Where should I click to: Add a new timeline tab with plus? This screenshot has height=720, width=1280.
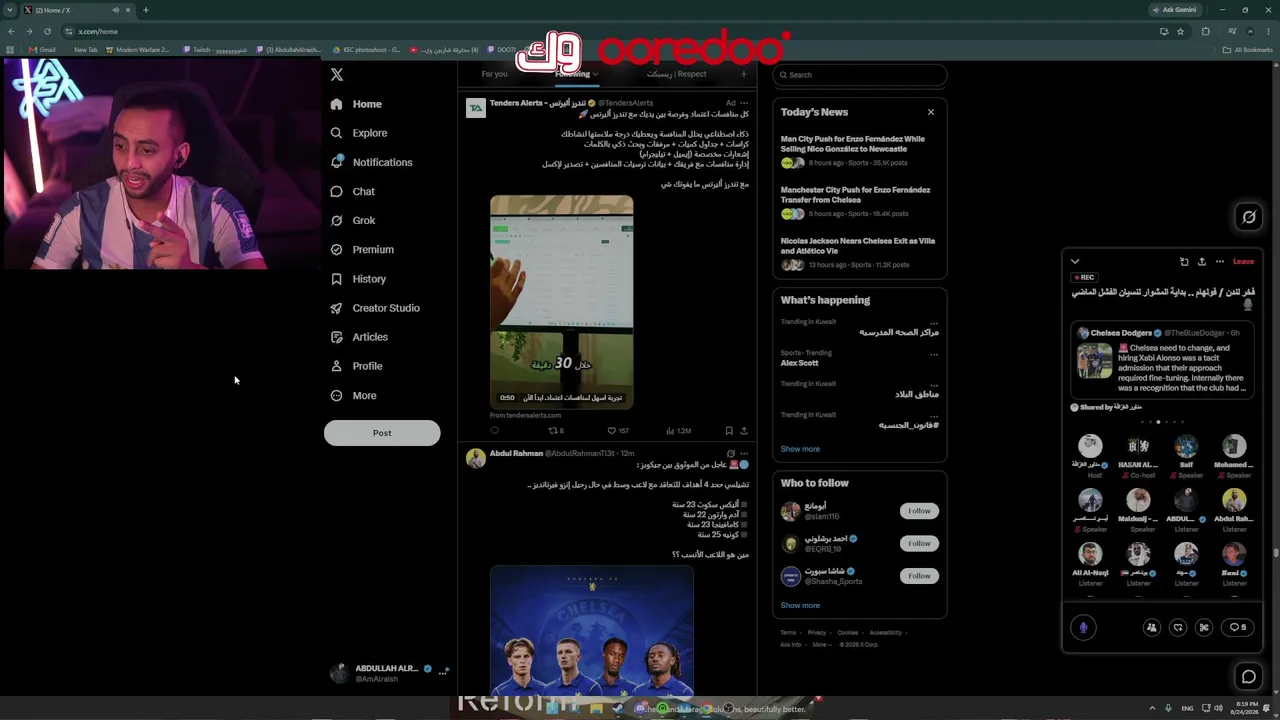click(743, 74)
